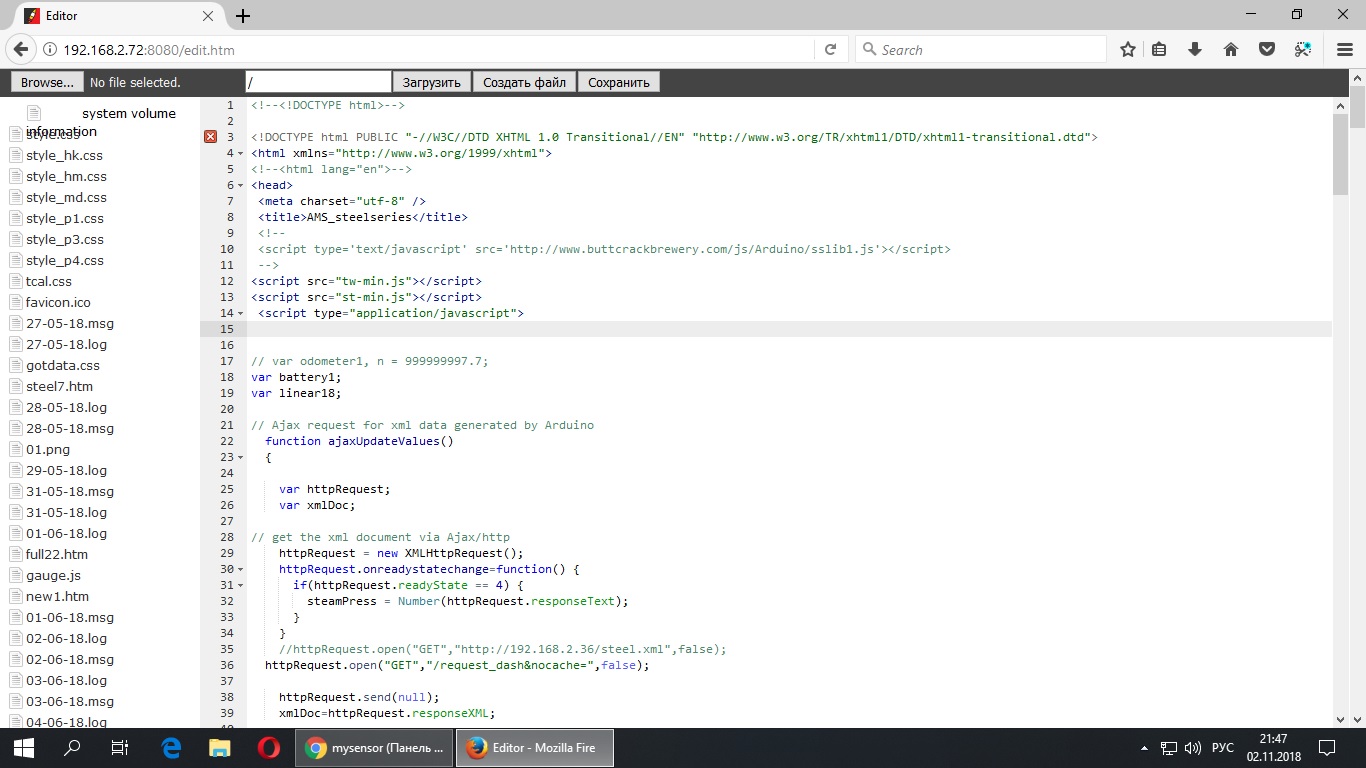The width and height of the screenshot is (1366, 768).
Task: Collapse the head block fold on line 6
Action: pyautogui.click(x=240, y=185)
